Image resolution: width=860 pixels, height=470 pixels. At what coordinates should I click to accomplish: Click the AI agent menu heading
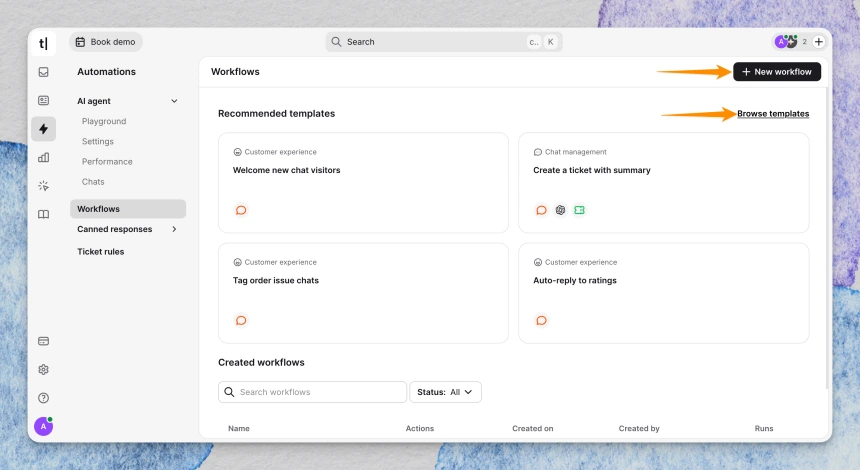[x=94, y=101]
